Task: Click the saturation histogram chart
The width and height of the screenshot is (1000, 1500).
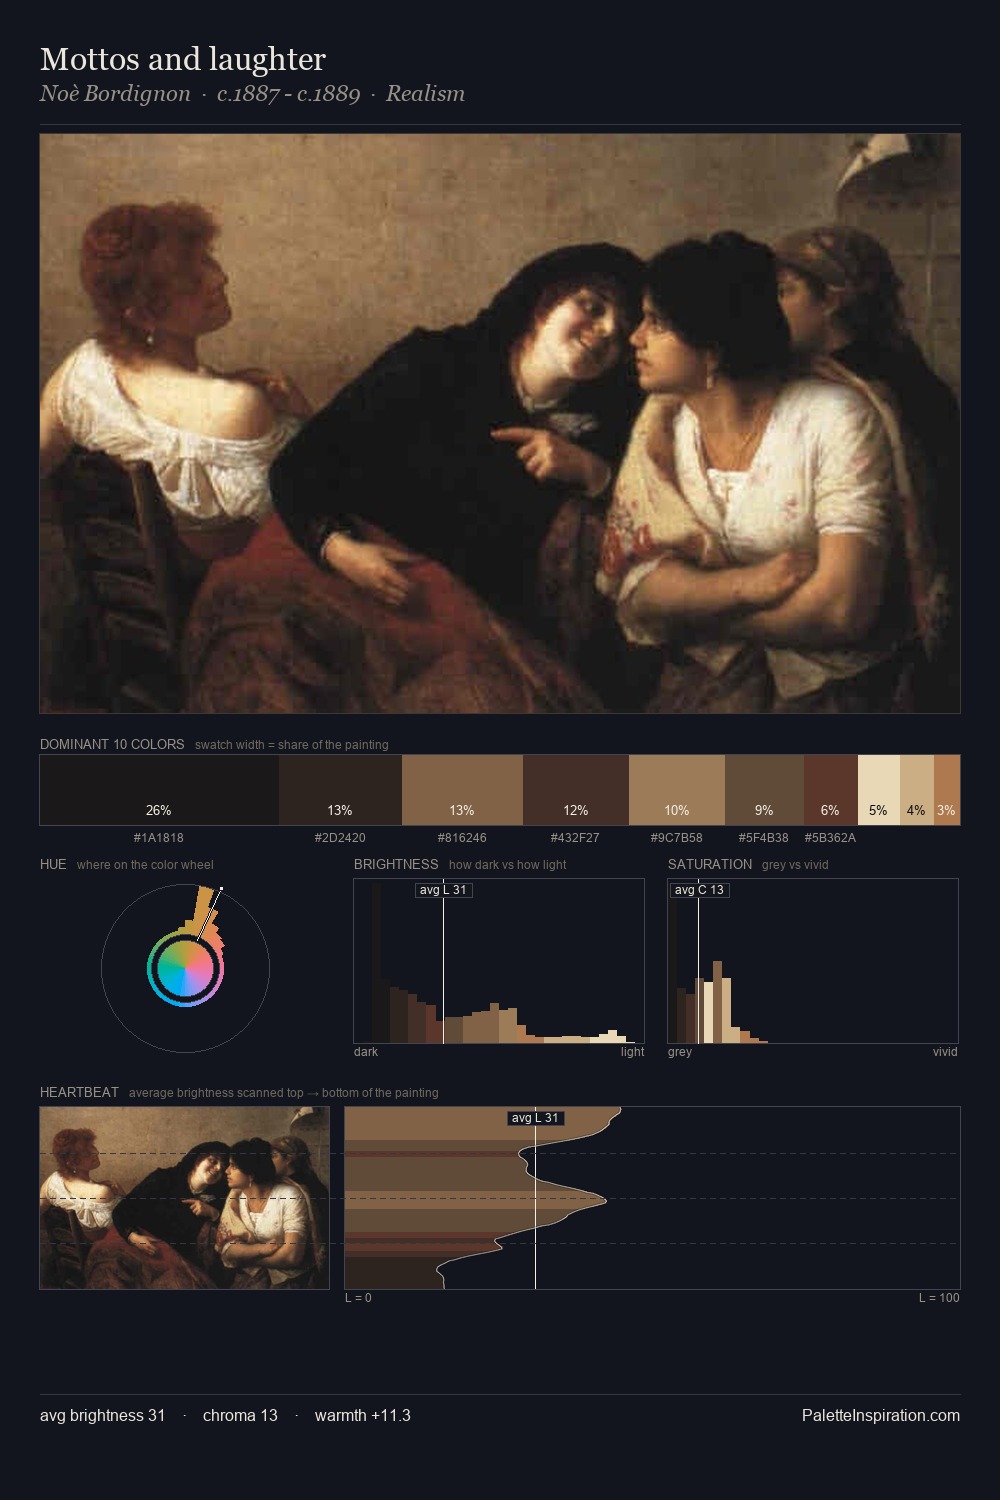Action: 813,961
